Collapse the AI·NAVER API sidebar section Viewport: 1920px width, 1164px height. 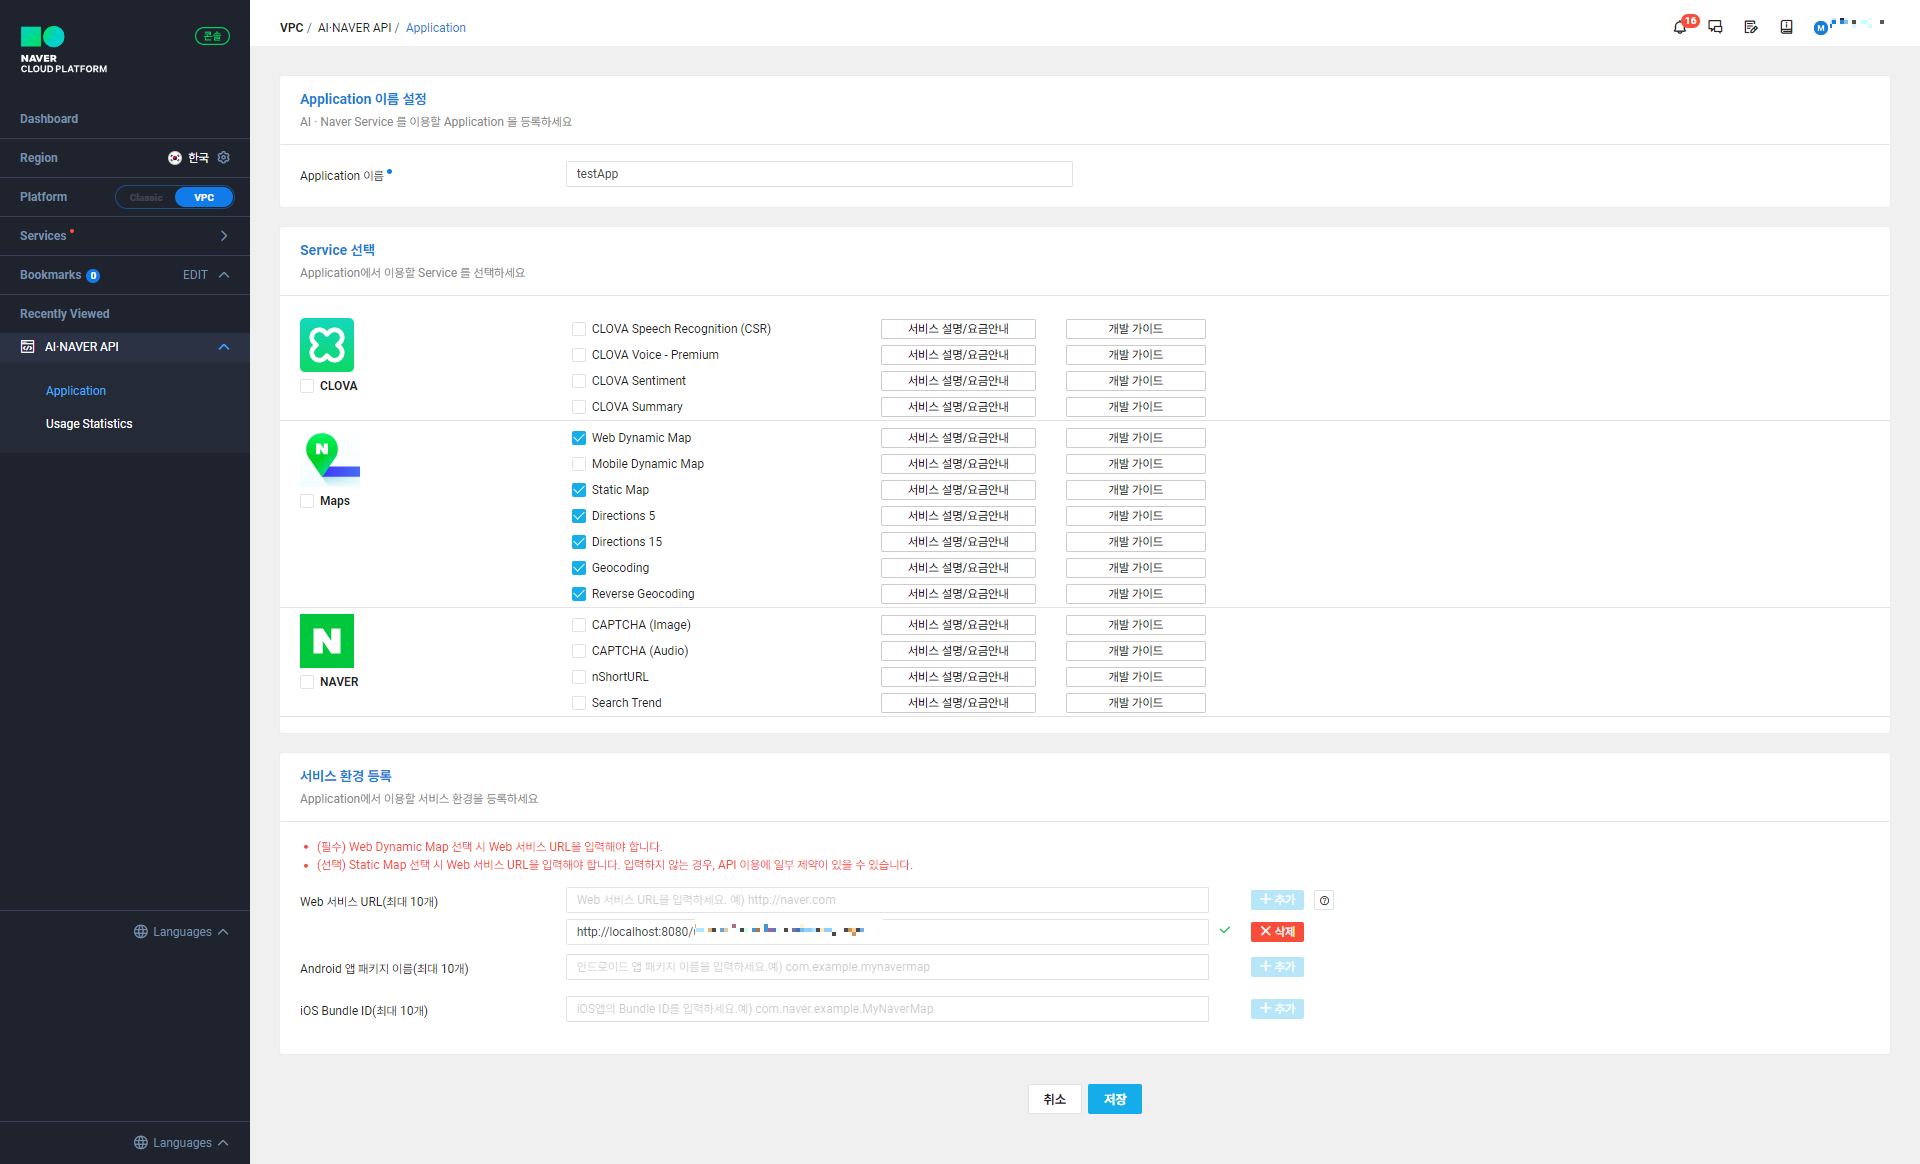pos(224,347)
